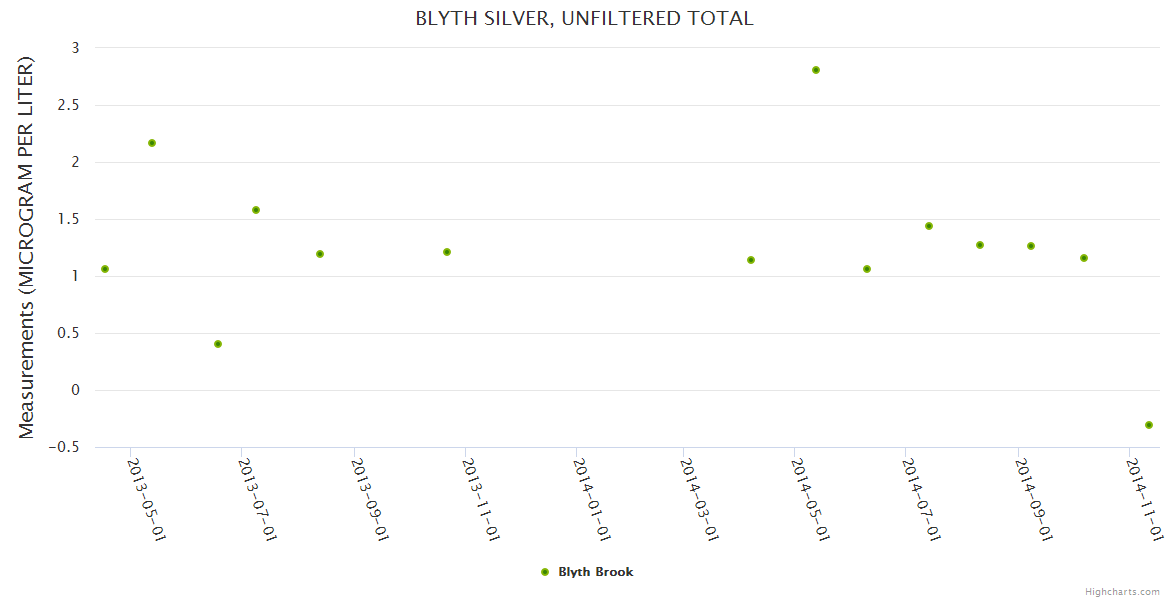Click the point just right of the 2.8 peak
The width and height of the screenshot is (1170, 600).
[867, 269]
